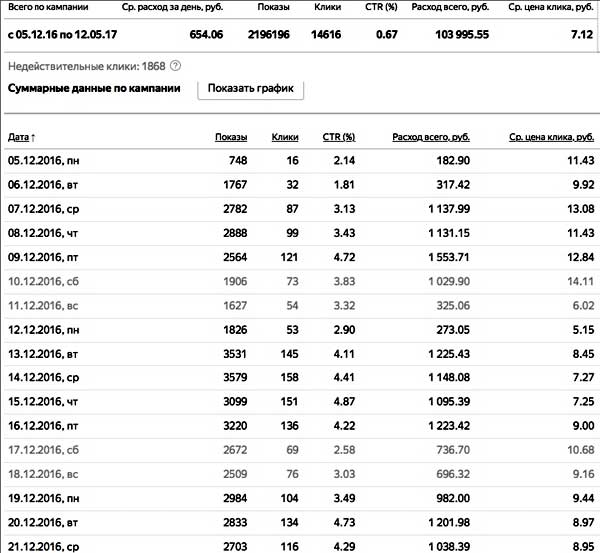Sort by Расход всего, руб. column header
Image resolution: width=600 pixels, height=553 pixels.
pyautogui.click(x=431, y=137)
